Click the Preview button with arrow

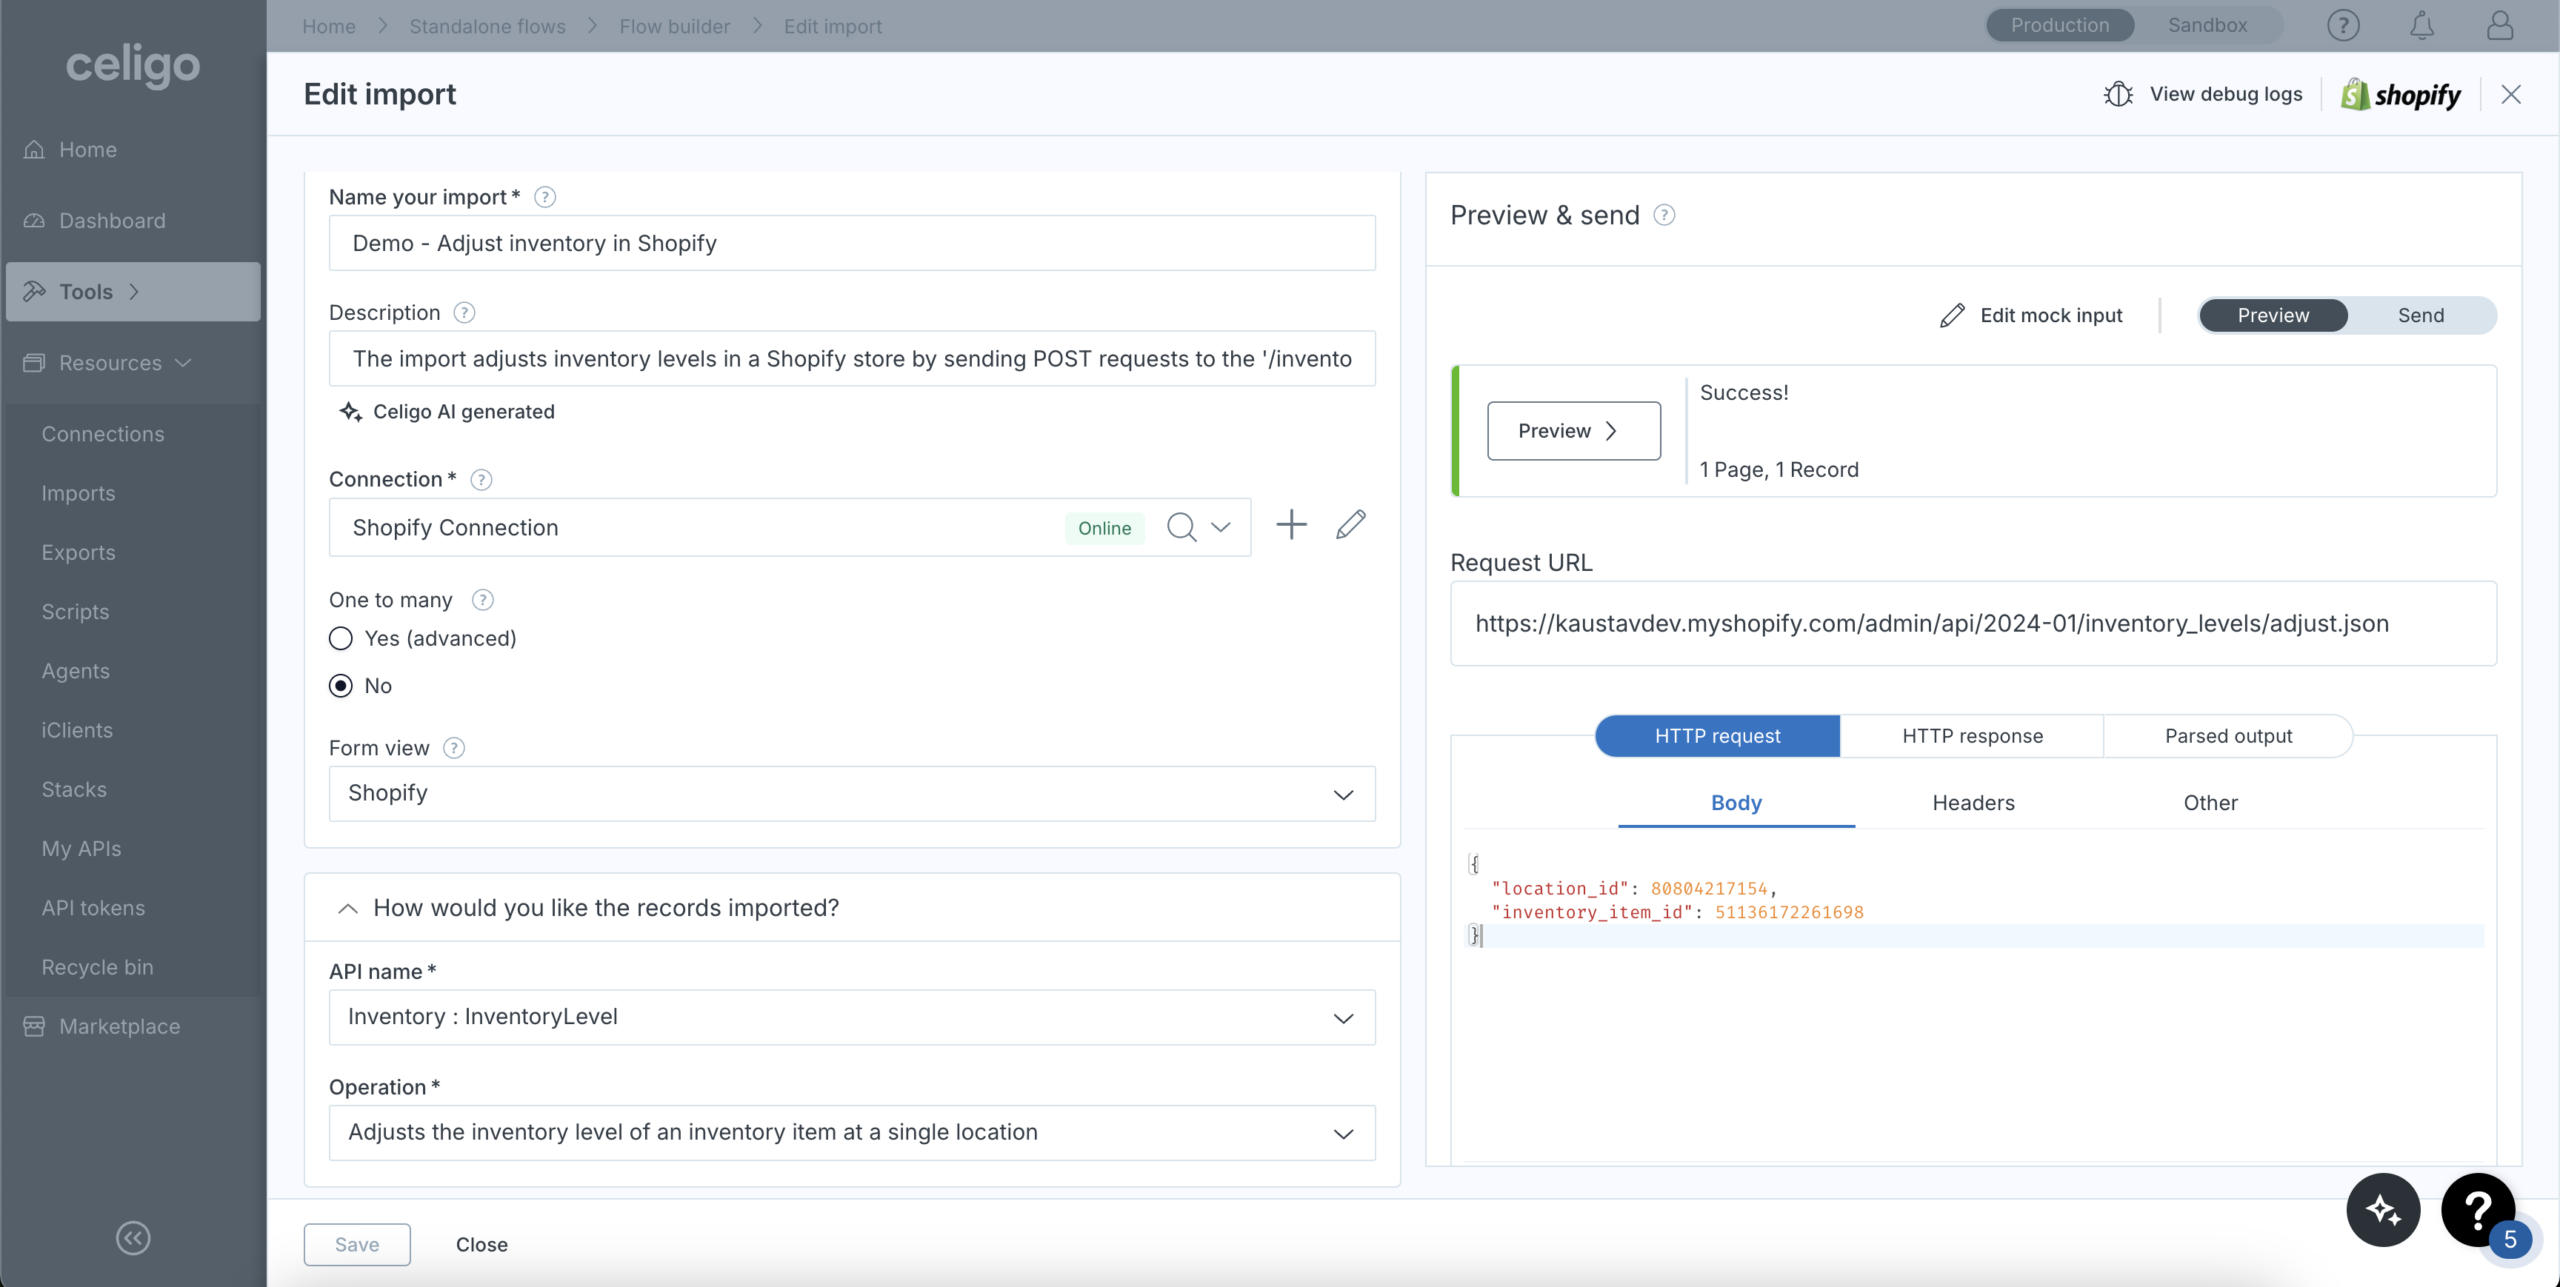(1574, 431)
